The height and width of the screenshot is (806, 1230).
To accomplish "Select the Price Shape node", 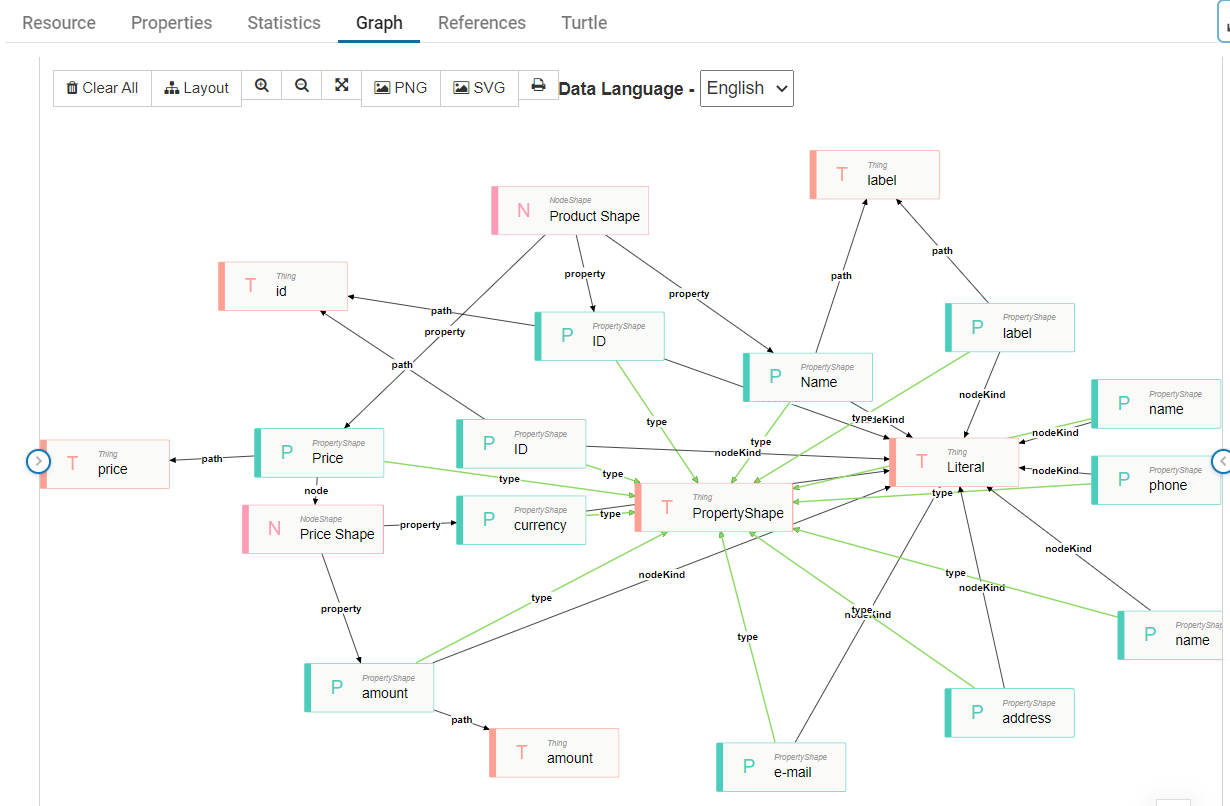I will pyautogui.click(x=313, y=529).
